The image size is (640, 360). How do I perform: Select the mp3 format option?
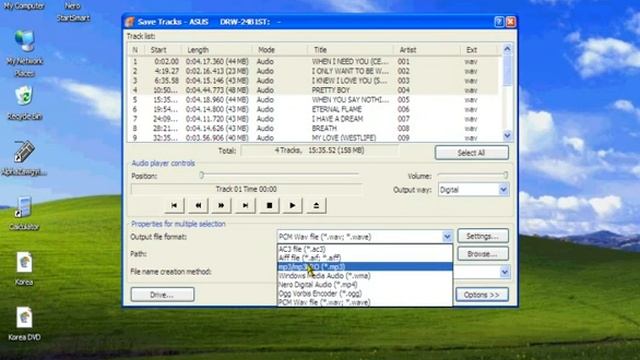[x=364, y=267]
